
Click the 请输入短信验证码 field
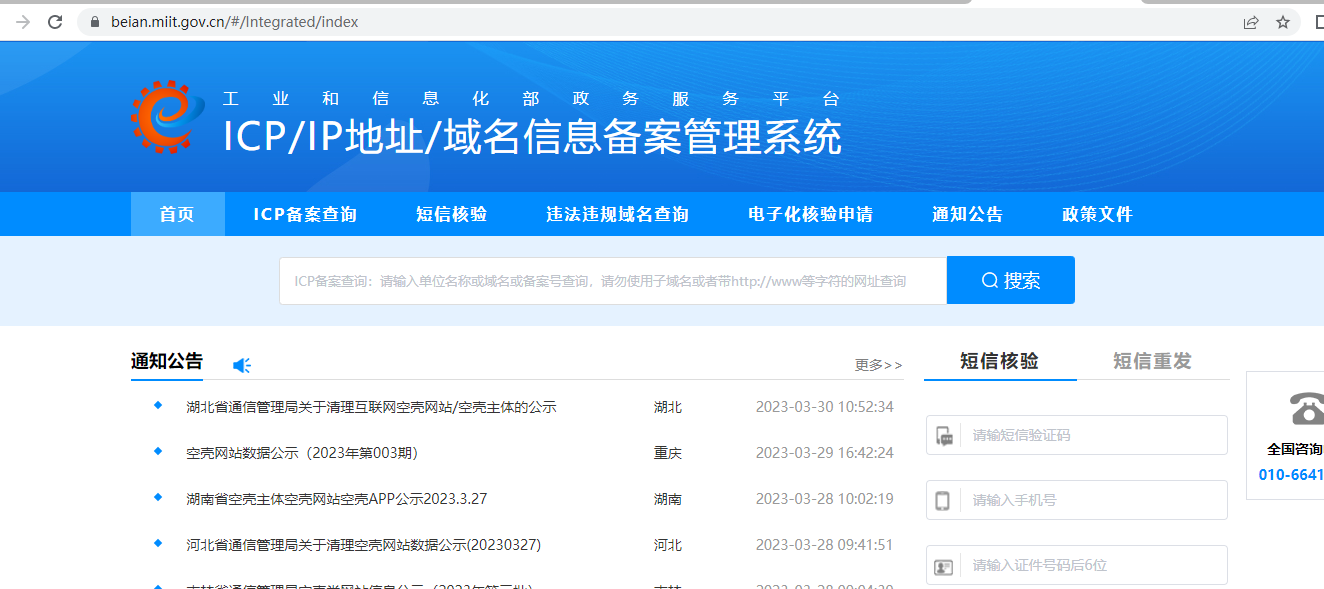[1077, 435]
